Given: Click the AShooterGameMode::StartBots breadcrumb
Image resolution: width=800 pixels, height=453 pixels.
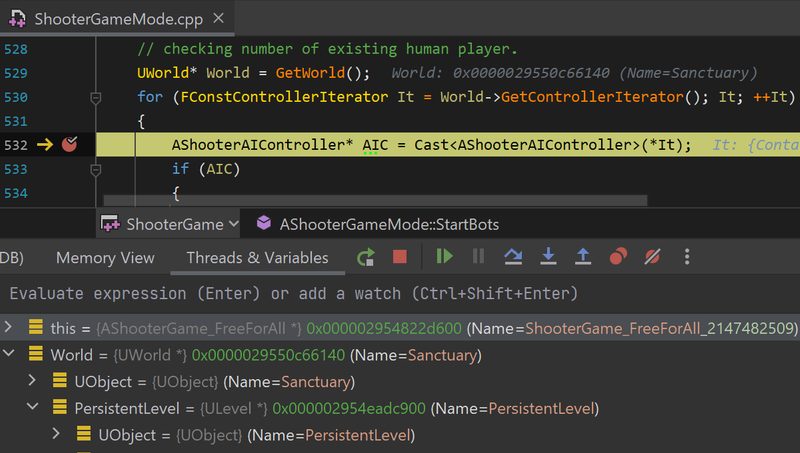Looking at the screenshot, I should click(x=388, y=224).
